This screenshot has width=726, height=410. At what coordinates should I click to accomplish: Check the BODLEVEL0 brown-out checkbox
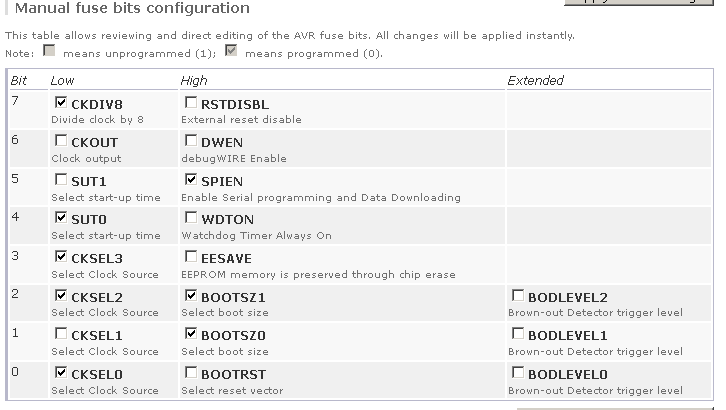518,373
